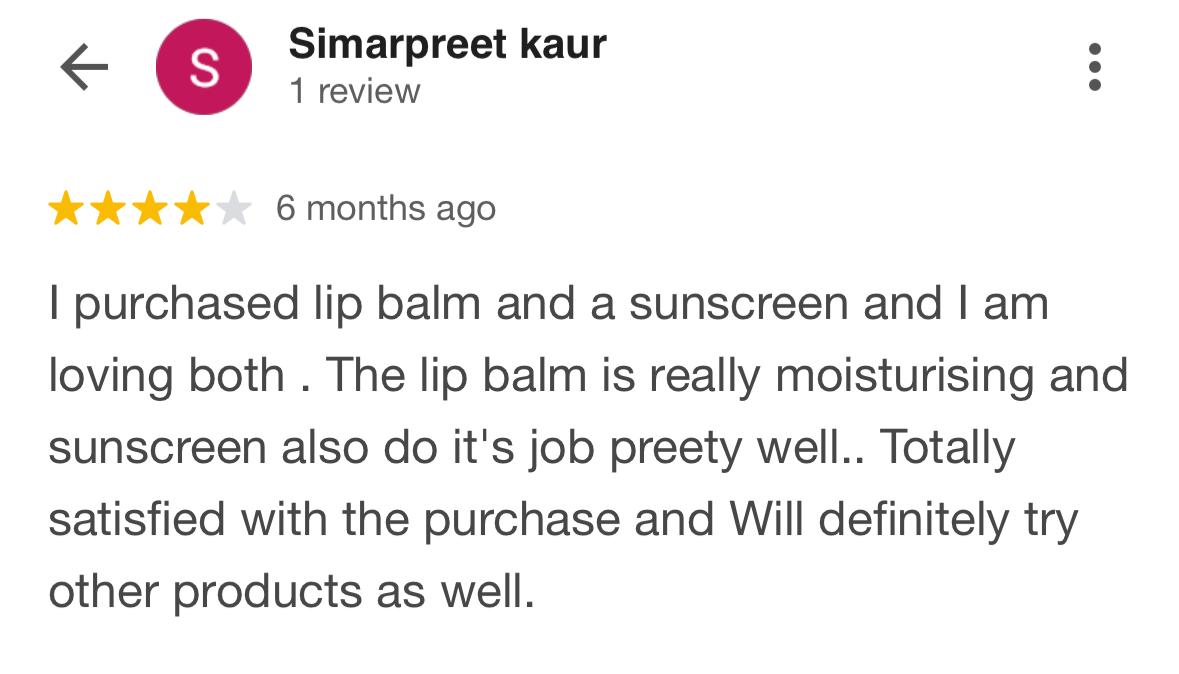Click the second gold rating star
1179x674 pixels.
[108, 209]
